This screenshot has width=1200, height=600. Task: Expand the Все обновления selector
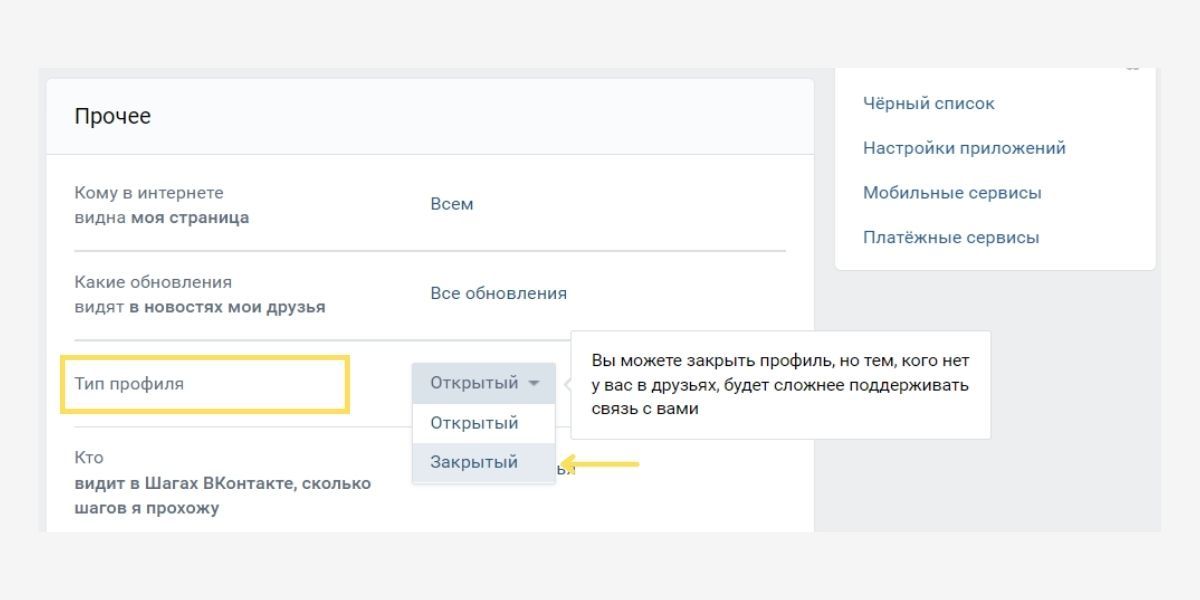pos(498,294)
